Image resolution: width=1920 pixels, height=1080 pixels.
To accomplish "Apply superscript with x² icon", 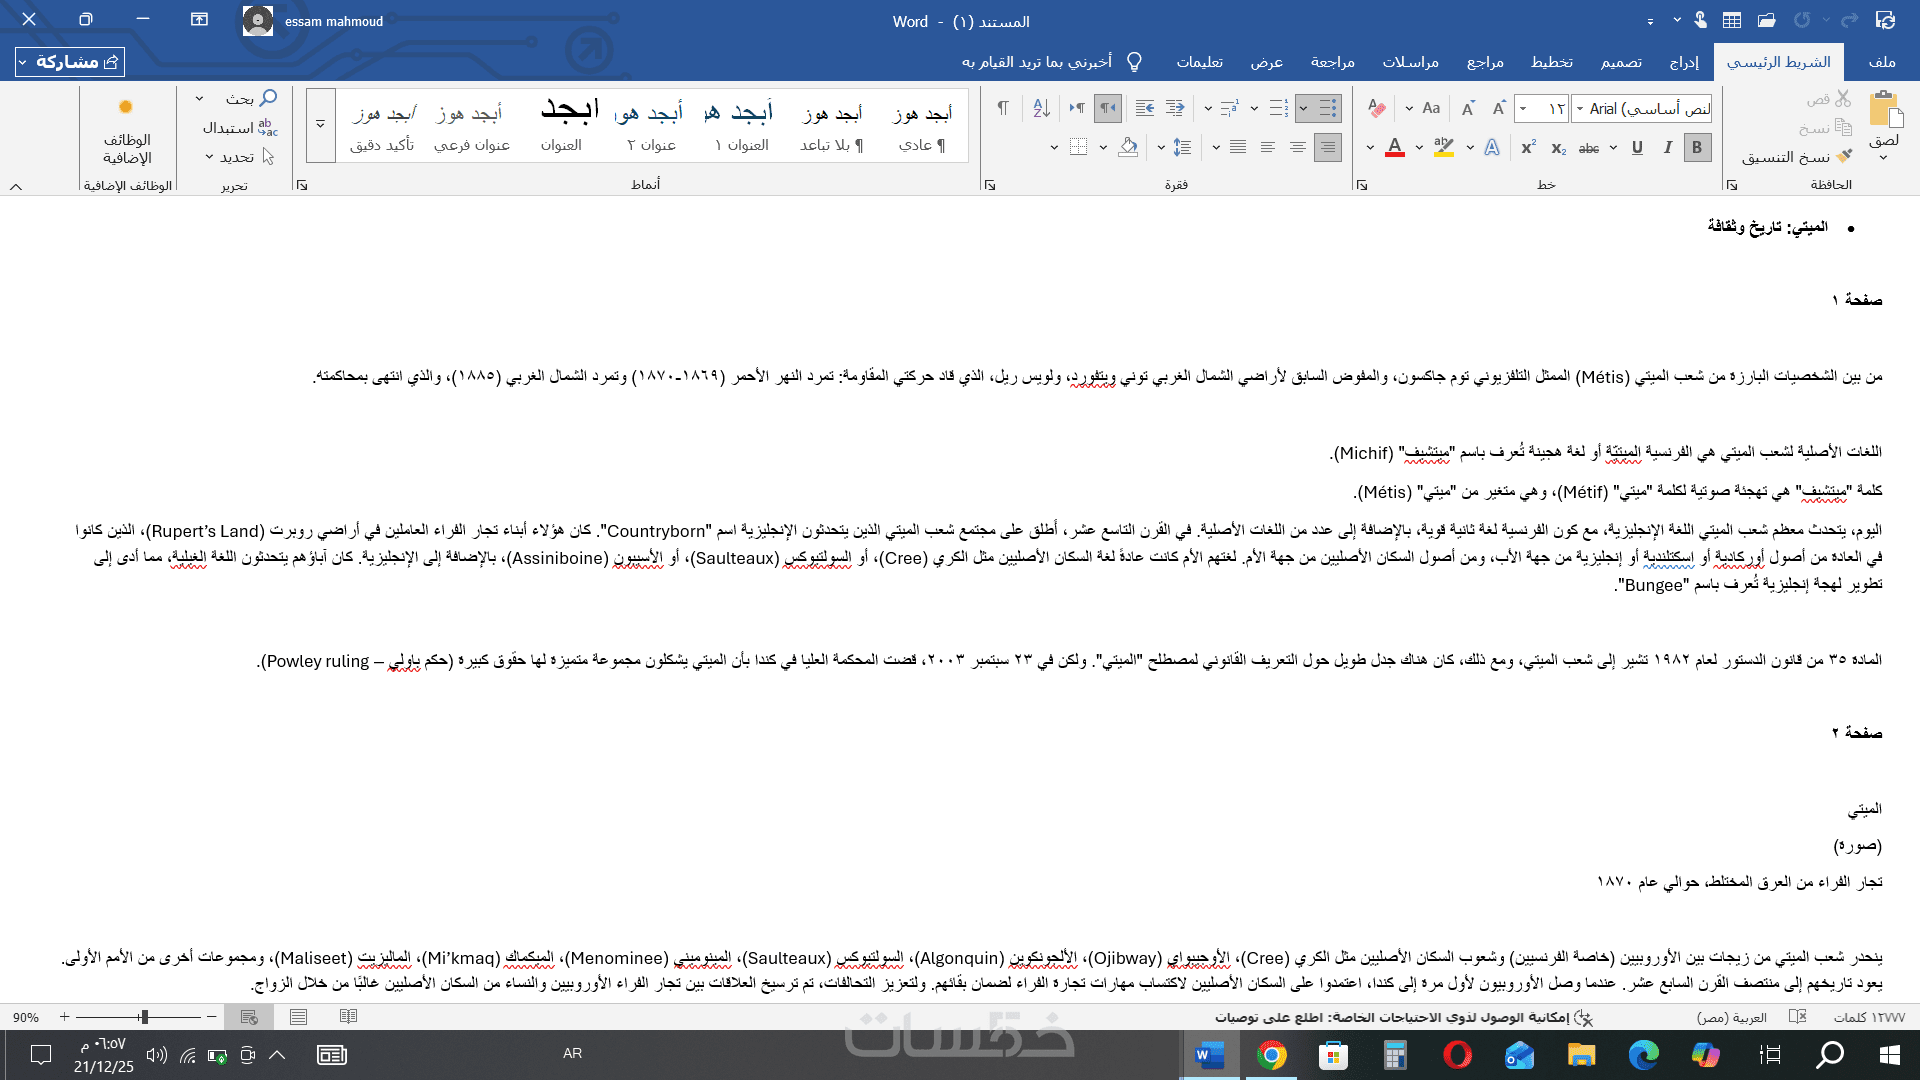I will coord(1528,148).
